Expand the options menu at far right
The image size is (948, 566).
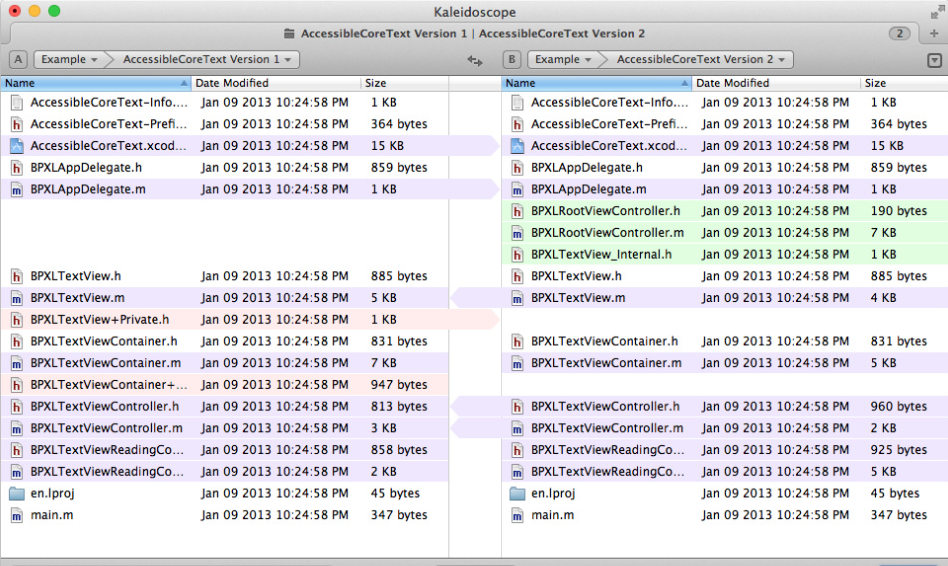(934, 60)
